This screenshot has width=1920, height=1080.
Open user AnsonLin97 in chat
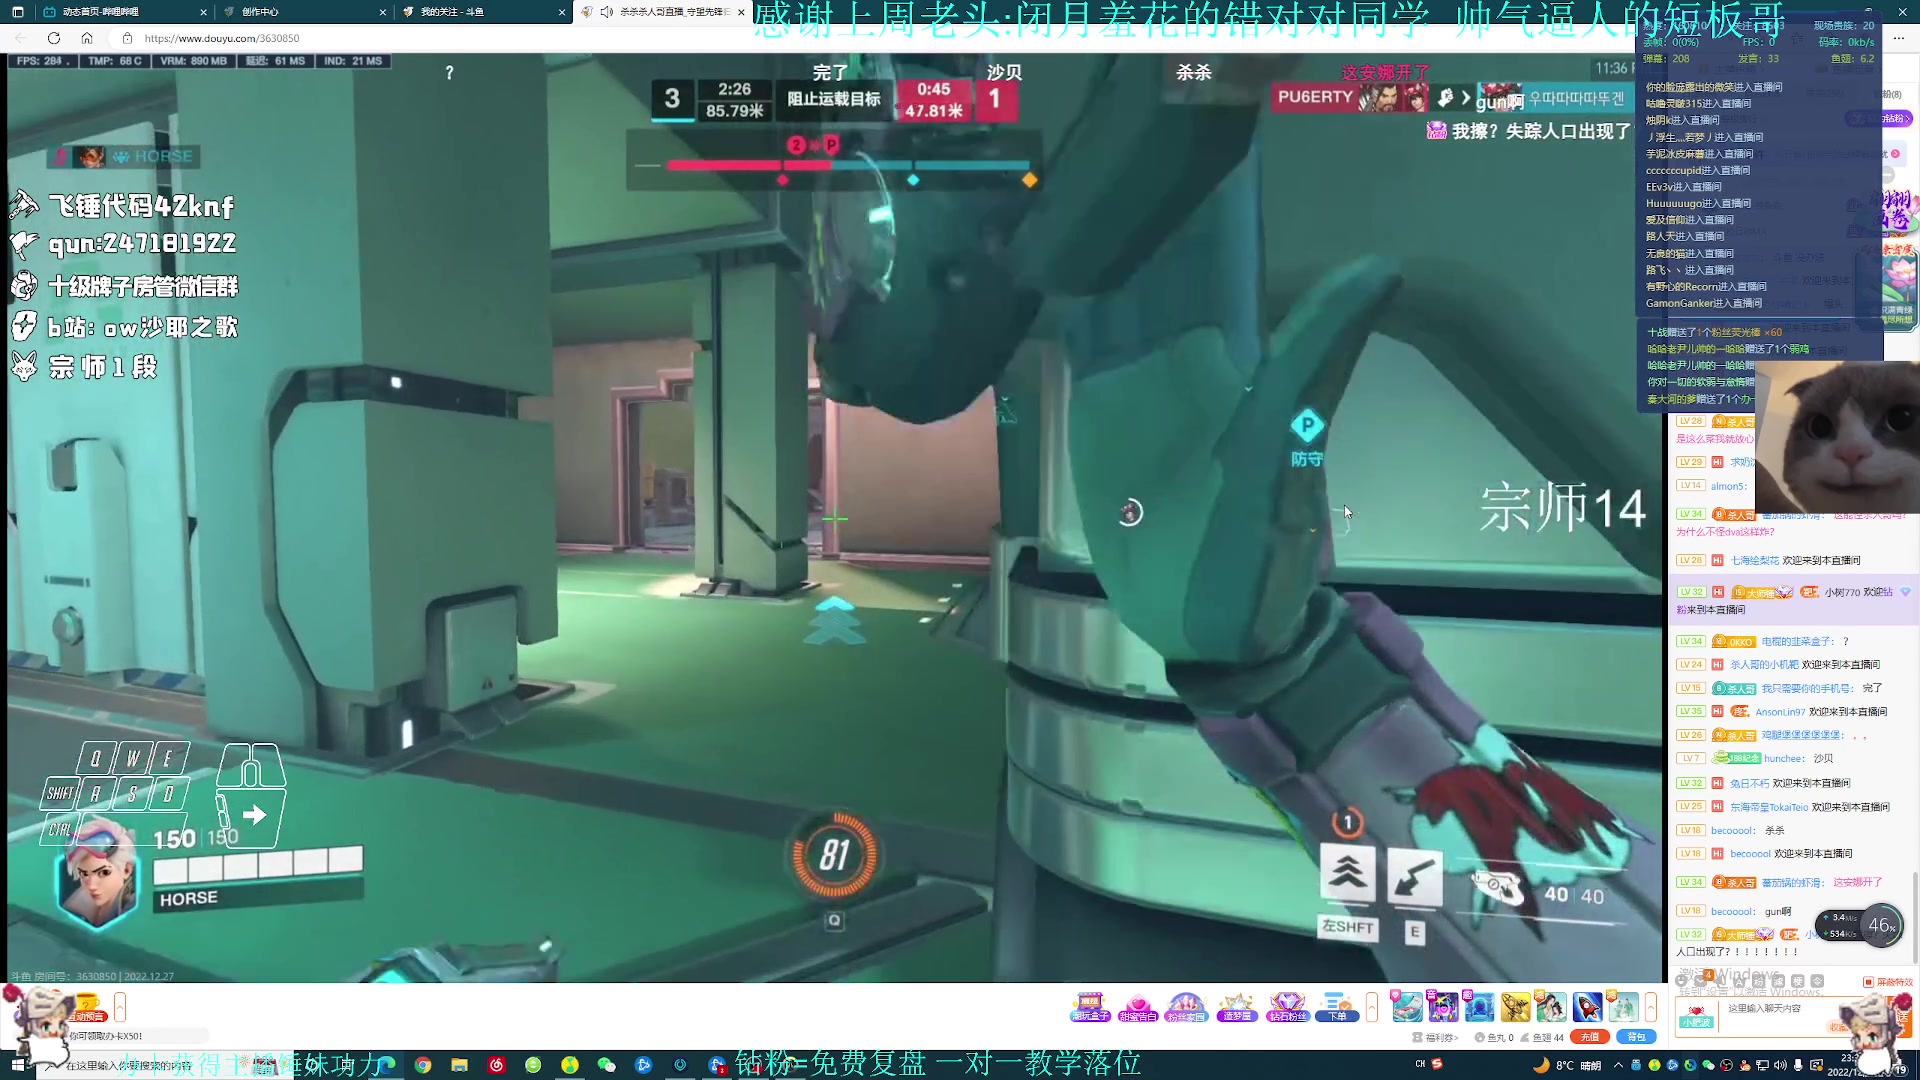(x=1780, y=712)
